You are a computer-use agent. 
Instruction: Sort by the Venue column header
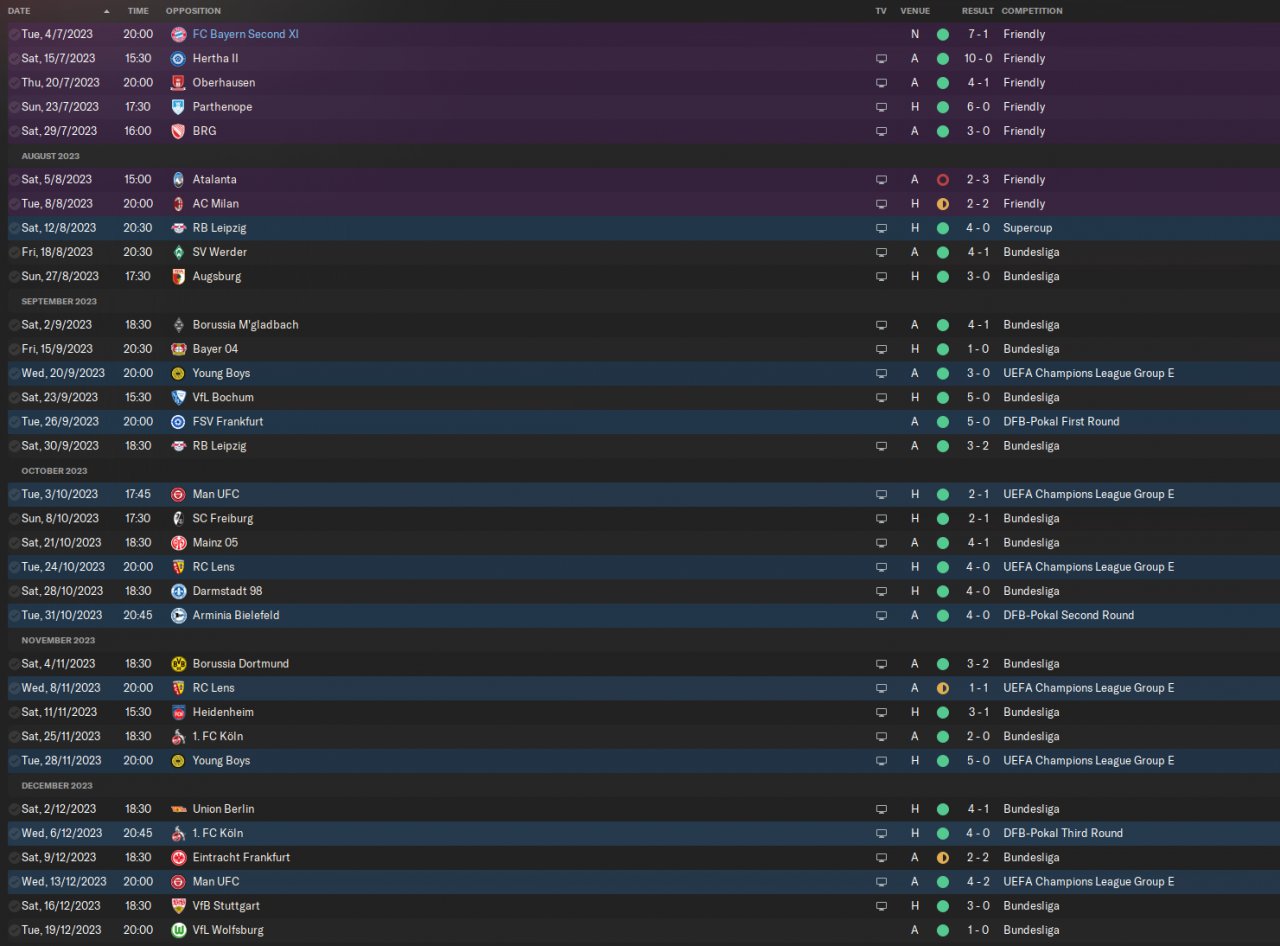coord(915,11)
